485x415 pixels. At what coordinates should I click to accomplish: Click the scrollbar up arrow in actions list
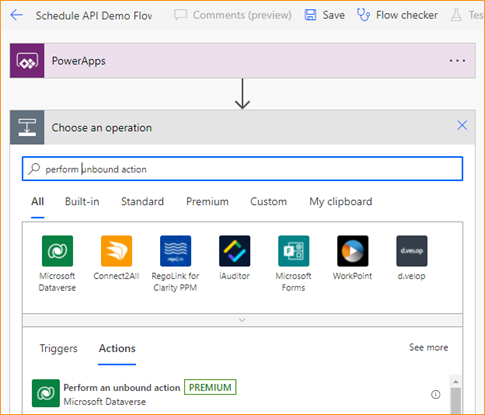[x=456, y=382]
